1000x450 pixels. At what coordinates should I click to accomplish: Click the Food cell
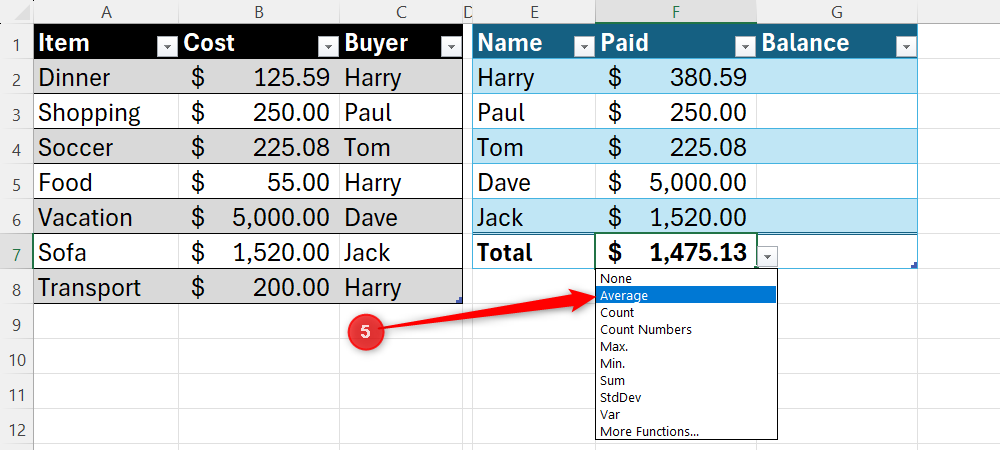click(106, 182)
